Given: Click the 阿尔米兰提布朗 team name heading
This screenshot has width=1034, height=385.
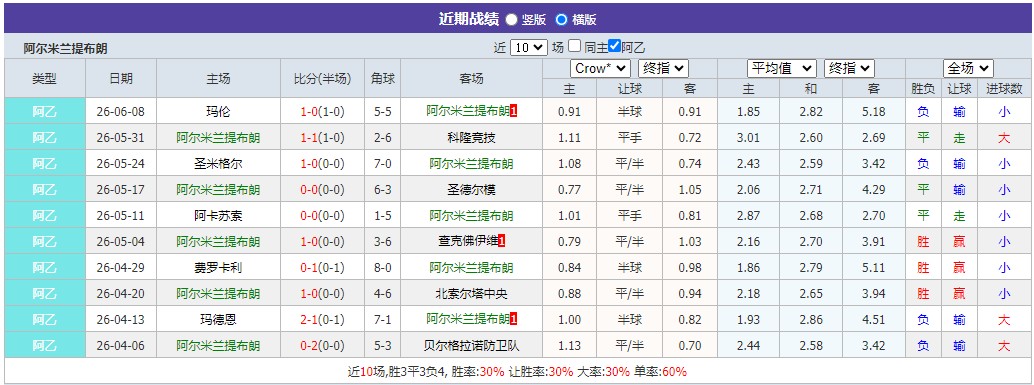Looking at the screenshot, I should click(x=65, y=48).
